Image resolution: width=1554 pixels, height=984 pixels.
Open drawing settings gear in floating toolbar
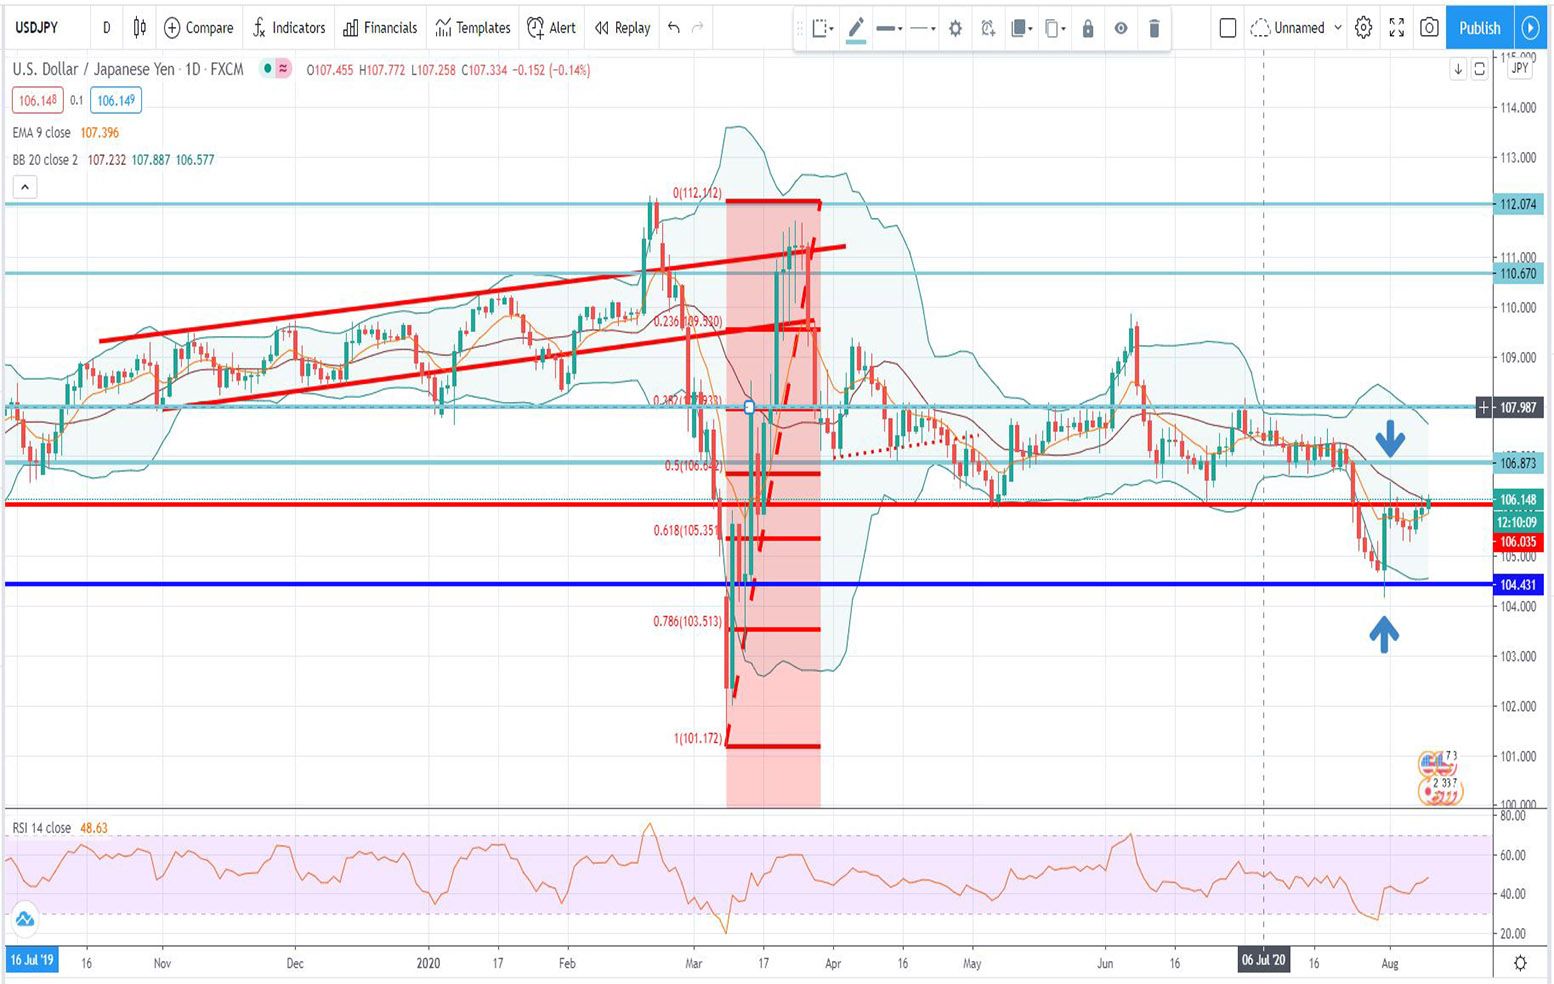coord(955,28)
